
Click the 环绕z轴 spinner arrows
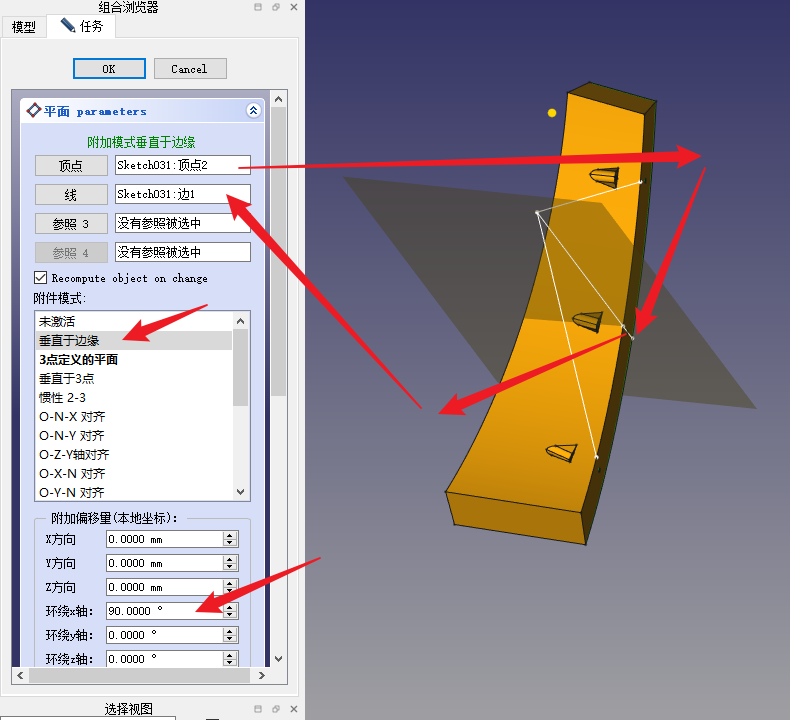[x=230, y=659]
